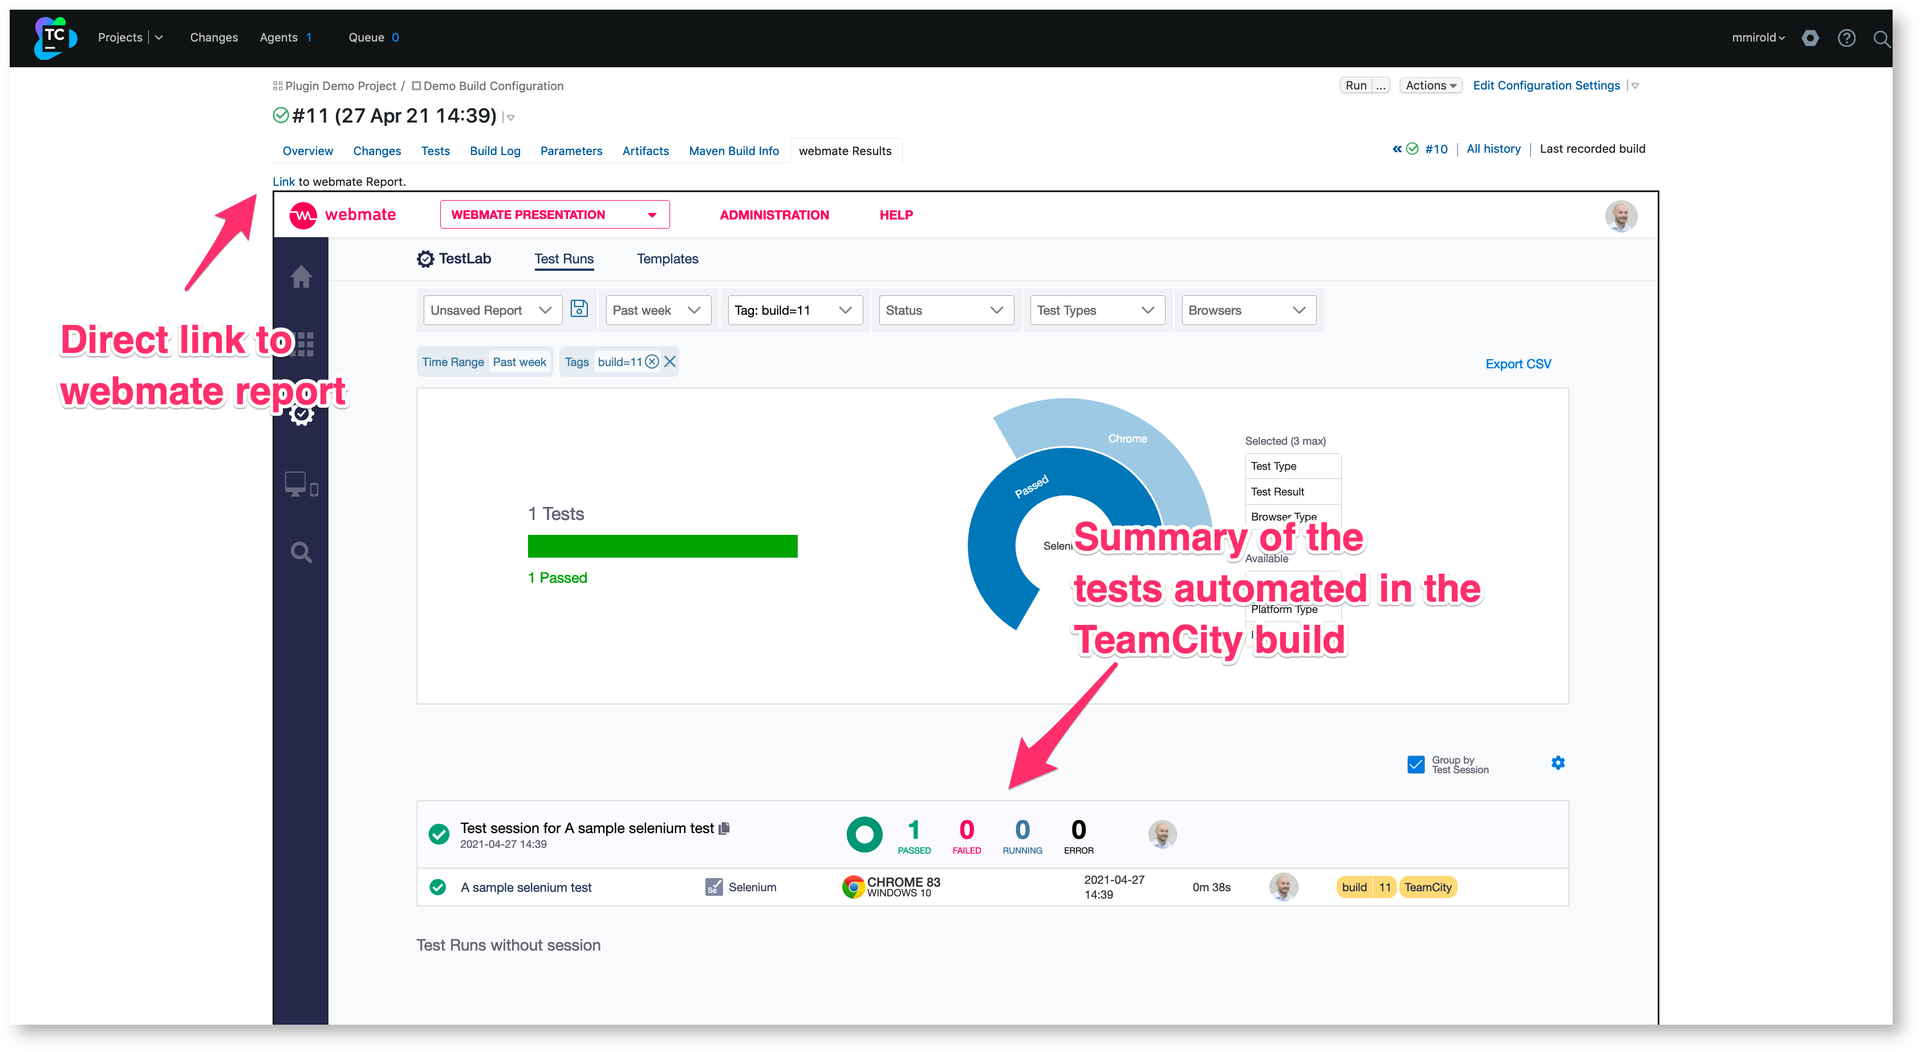Open the webmate sidebar home icon
Screen dimensions: 1920x1052
pyautogui.click(x=301, y=277)
